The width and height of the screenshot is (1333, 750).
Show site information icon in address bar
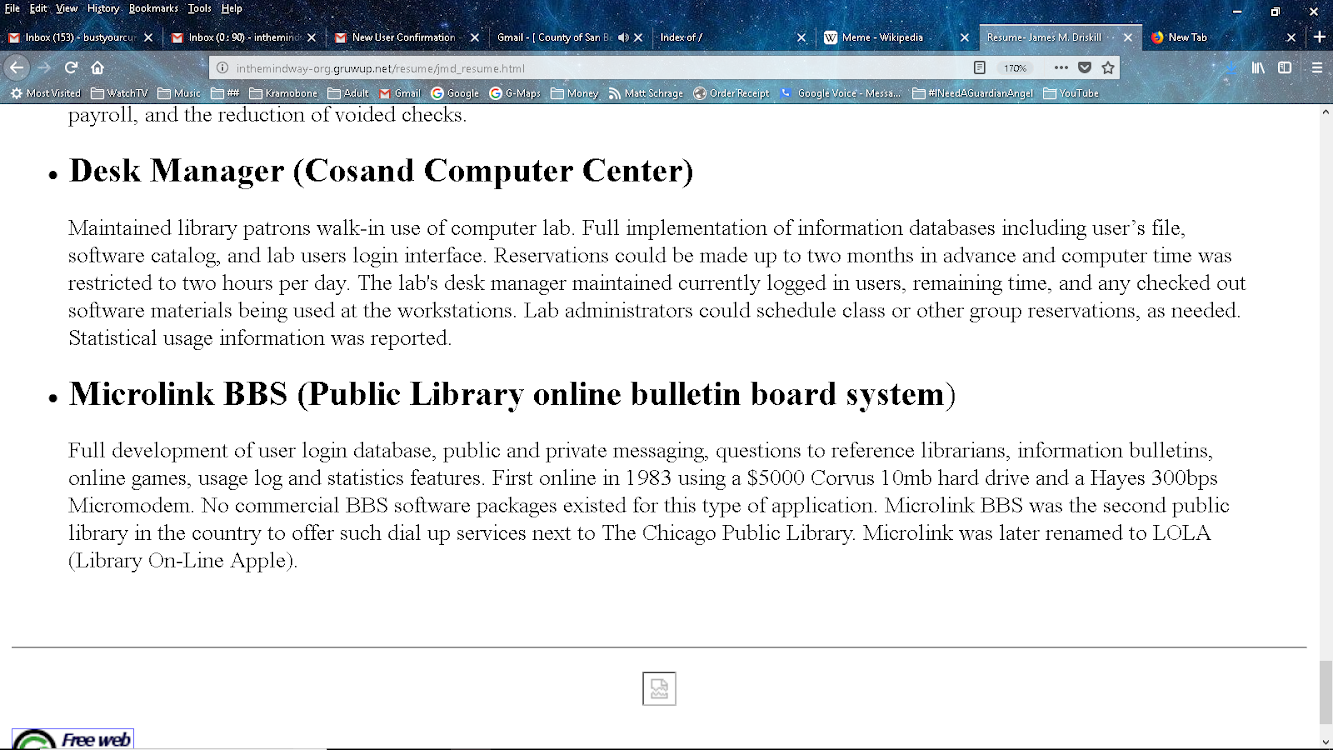click(221, 68)
